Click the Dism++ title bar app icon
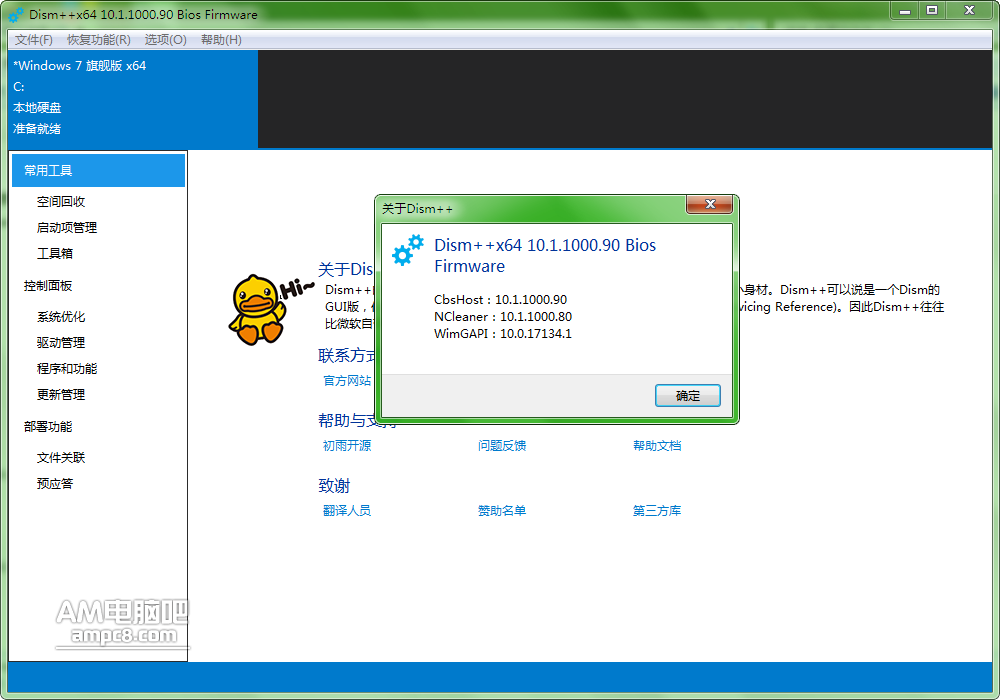1000x700 pixels. click(x=17, y=15)
